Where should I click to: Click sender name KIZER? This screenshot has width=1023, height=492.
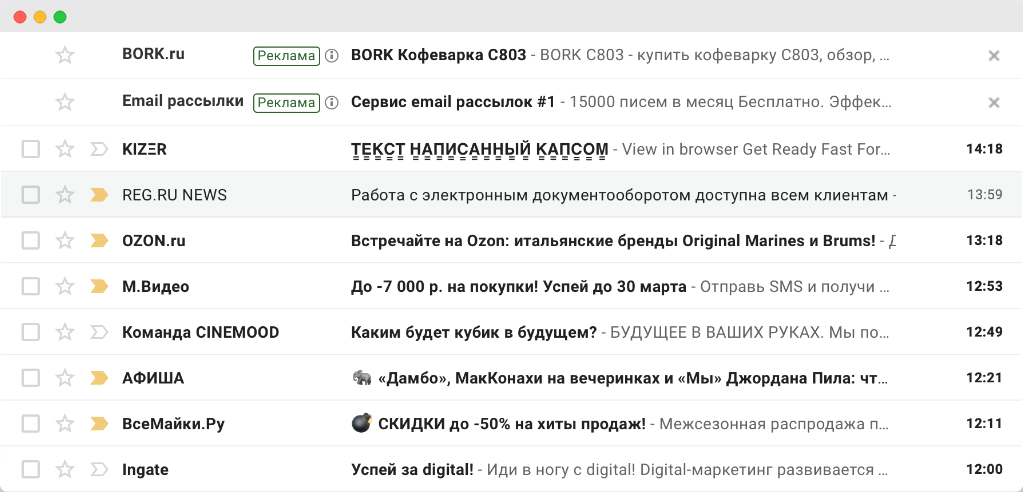tap(144, 149)
